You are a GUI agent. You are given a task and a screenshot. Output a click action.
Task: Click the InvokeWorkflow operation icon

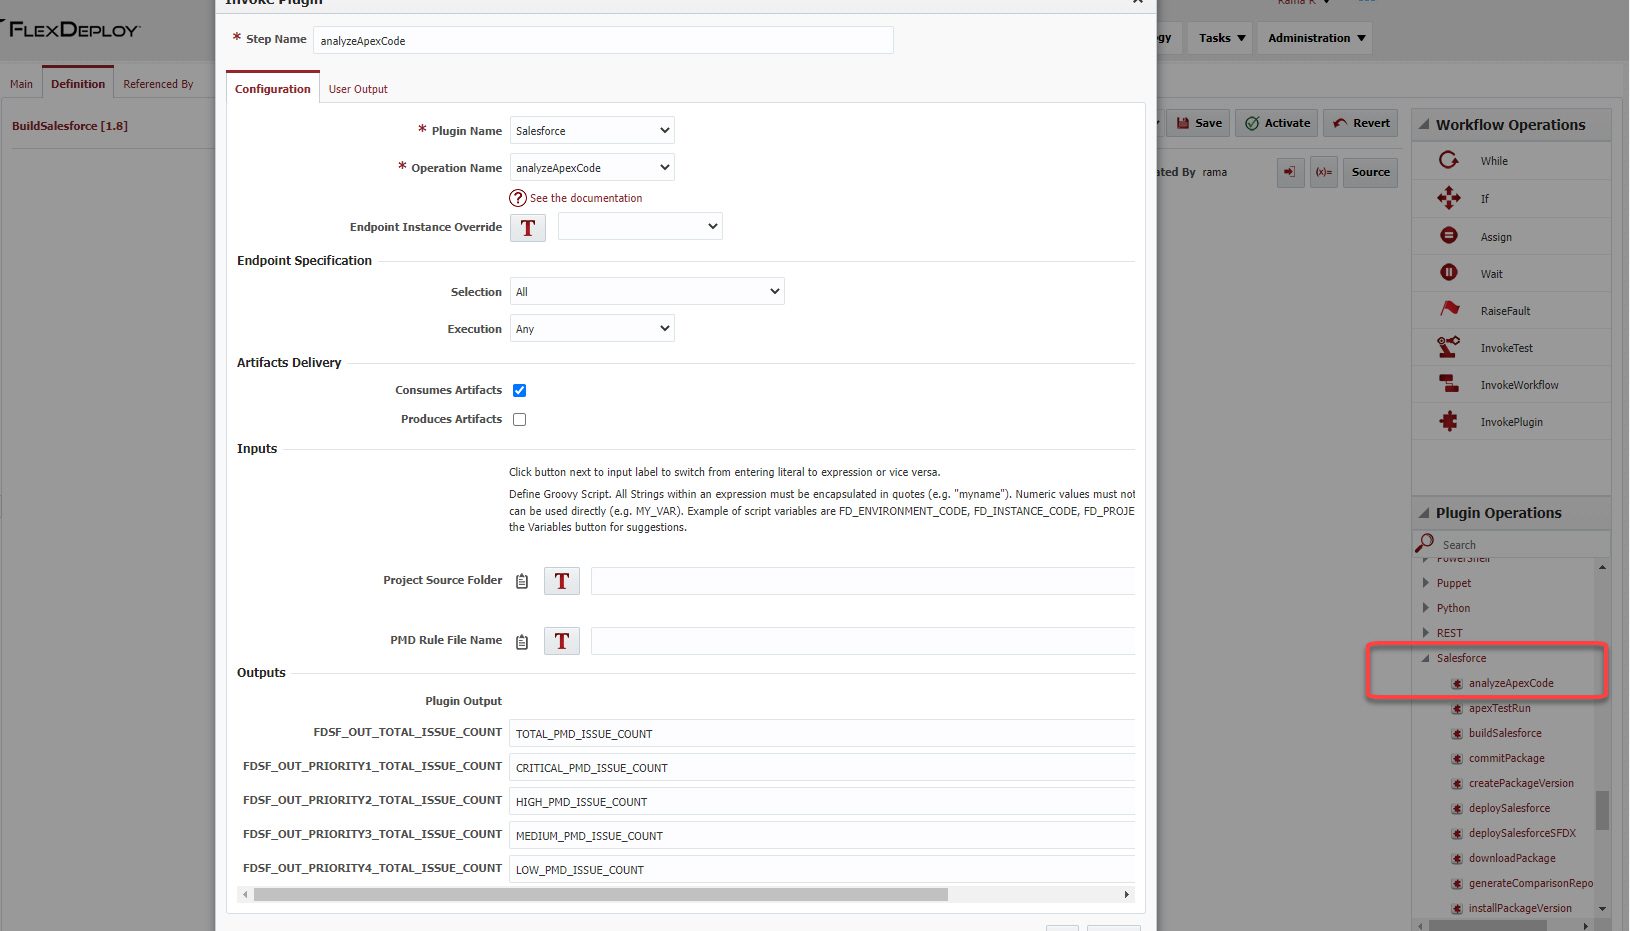1448,383
